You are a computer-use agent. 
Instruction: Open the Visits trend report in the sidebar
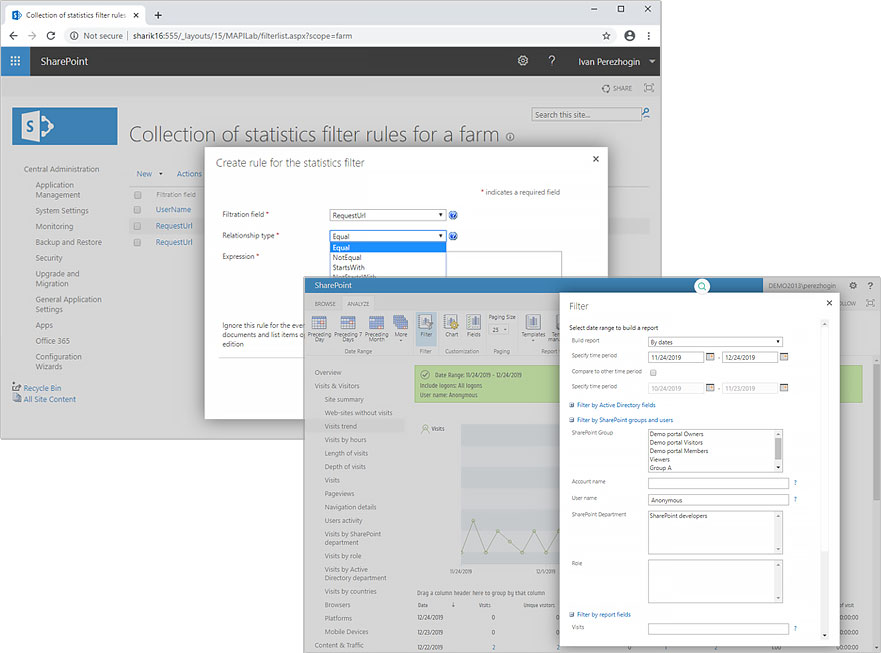click(x=340, y=427)
